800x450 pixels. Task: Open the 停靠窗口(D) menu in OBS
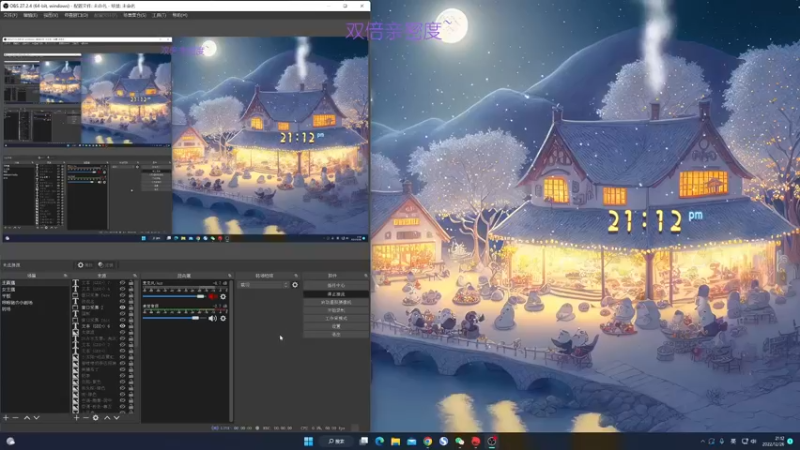76,15
